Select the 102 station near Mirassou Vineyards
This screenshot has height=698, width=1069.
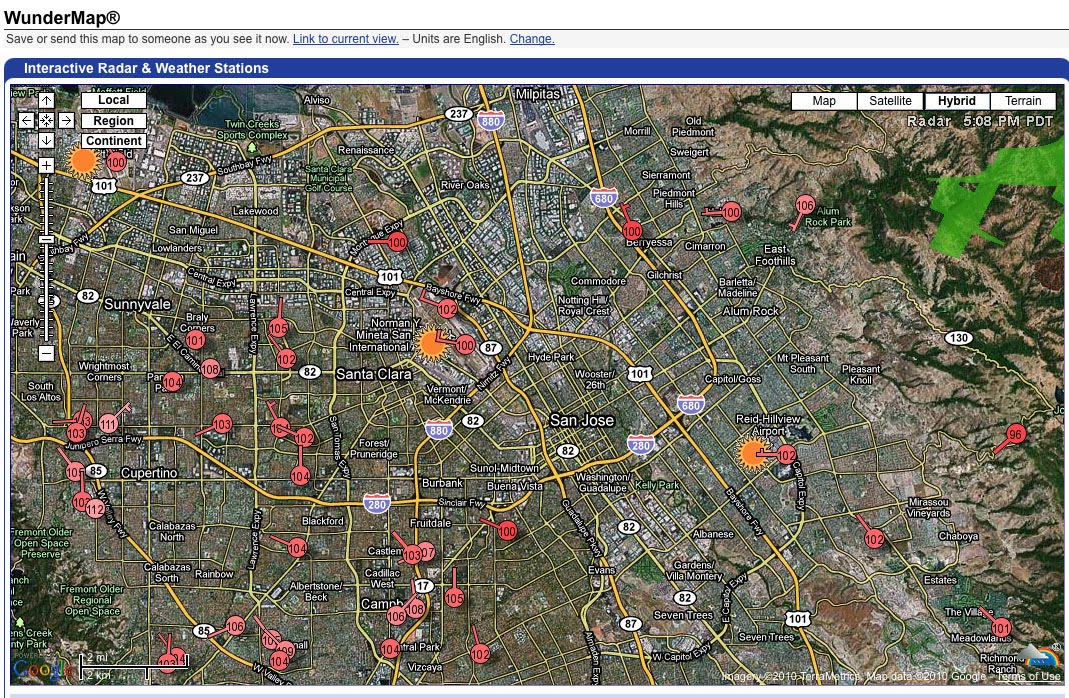tap(874, 539)
